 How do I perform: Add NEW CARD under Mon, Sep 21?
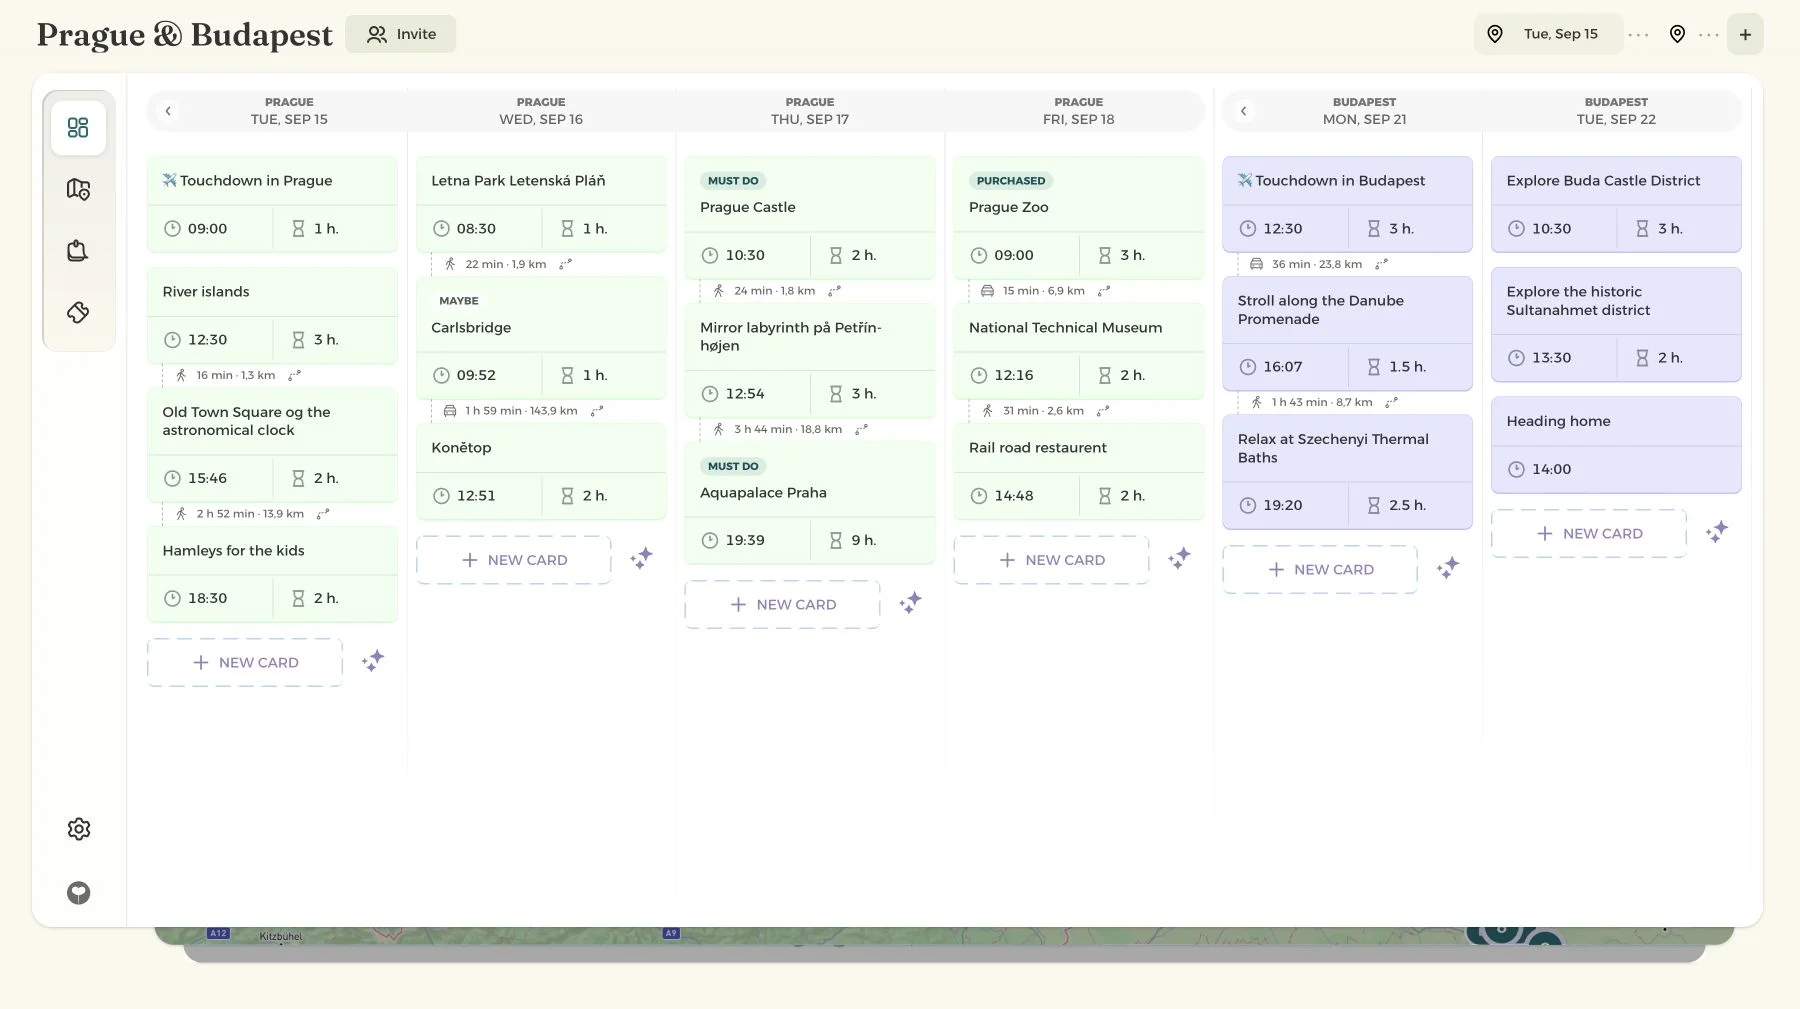click(x=1320, y=569)
